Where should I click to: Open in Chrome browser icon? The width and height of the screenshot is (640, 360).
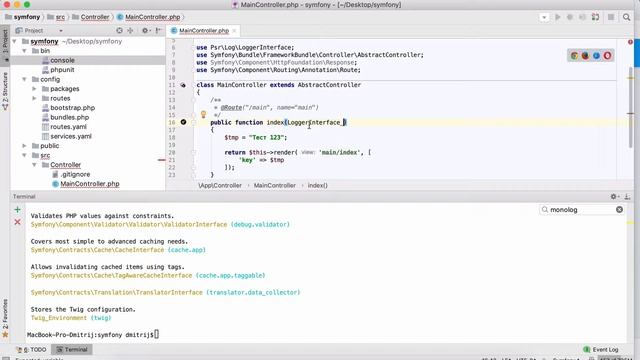coord(574,56)
